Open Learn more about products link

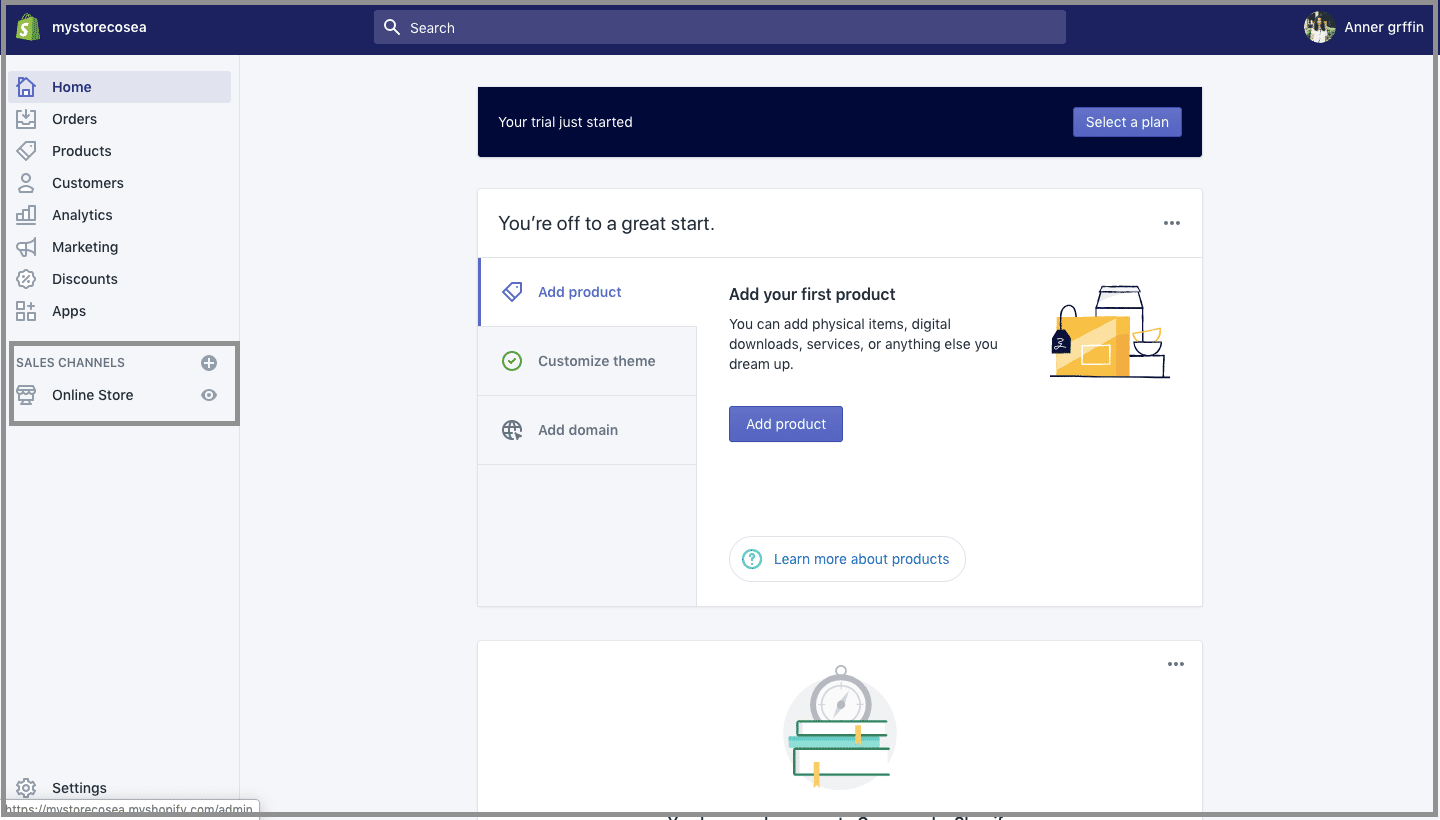(860, 559)
